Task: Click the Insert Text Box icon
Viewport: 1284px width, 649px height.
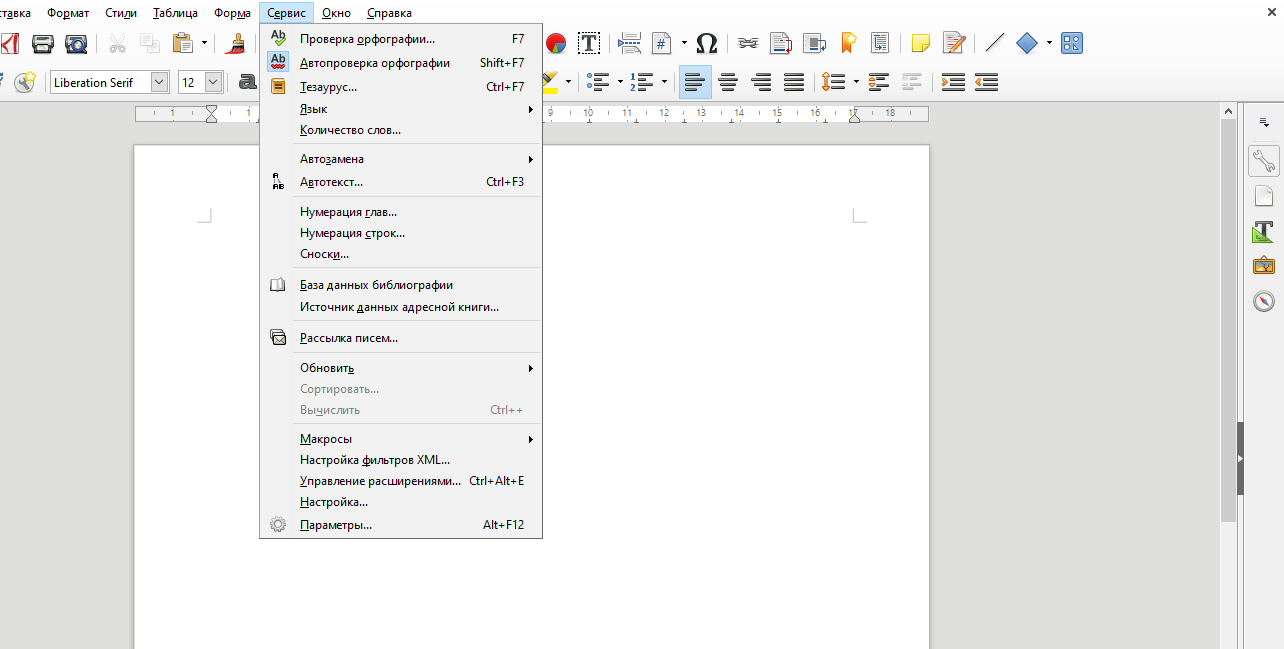Action: click(589, 43)
